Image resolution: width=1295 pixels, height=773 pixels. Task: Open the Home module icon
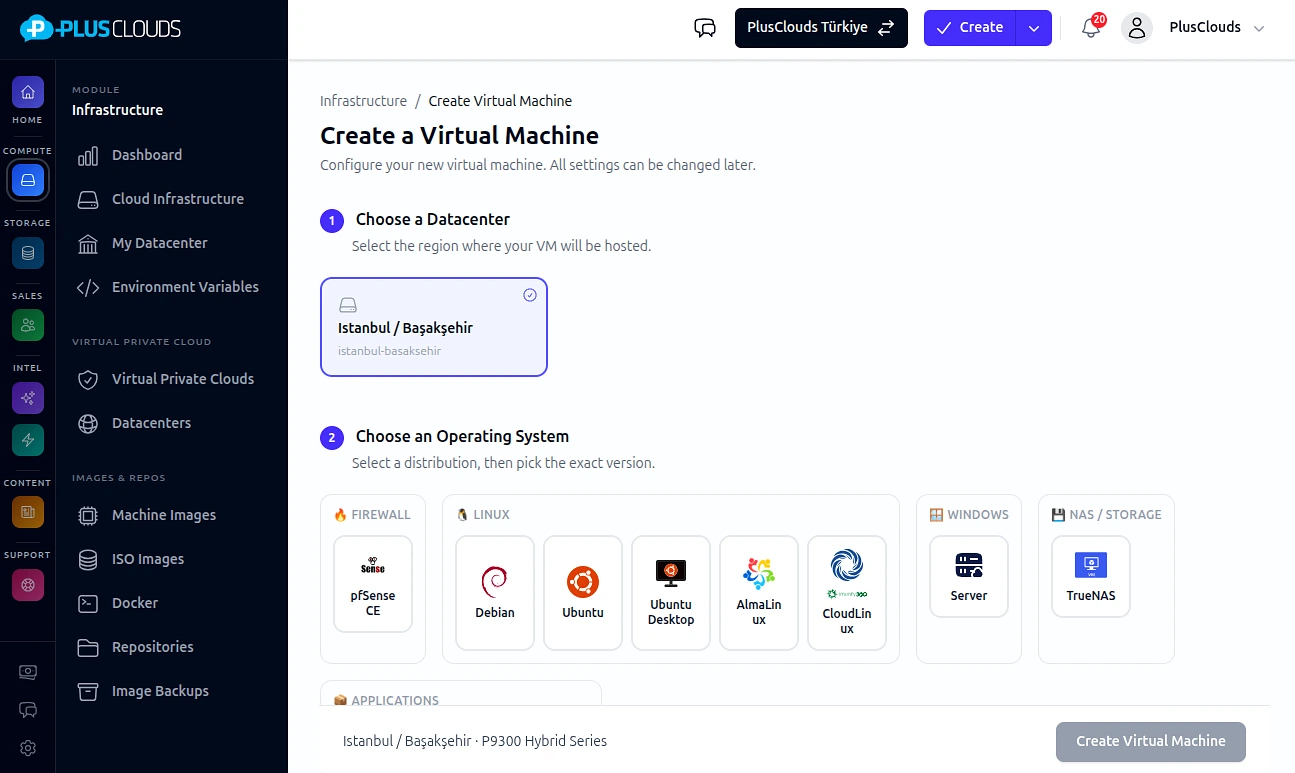[28, 93]
